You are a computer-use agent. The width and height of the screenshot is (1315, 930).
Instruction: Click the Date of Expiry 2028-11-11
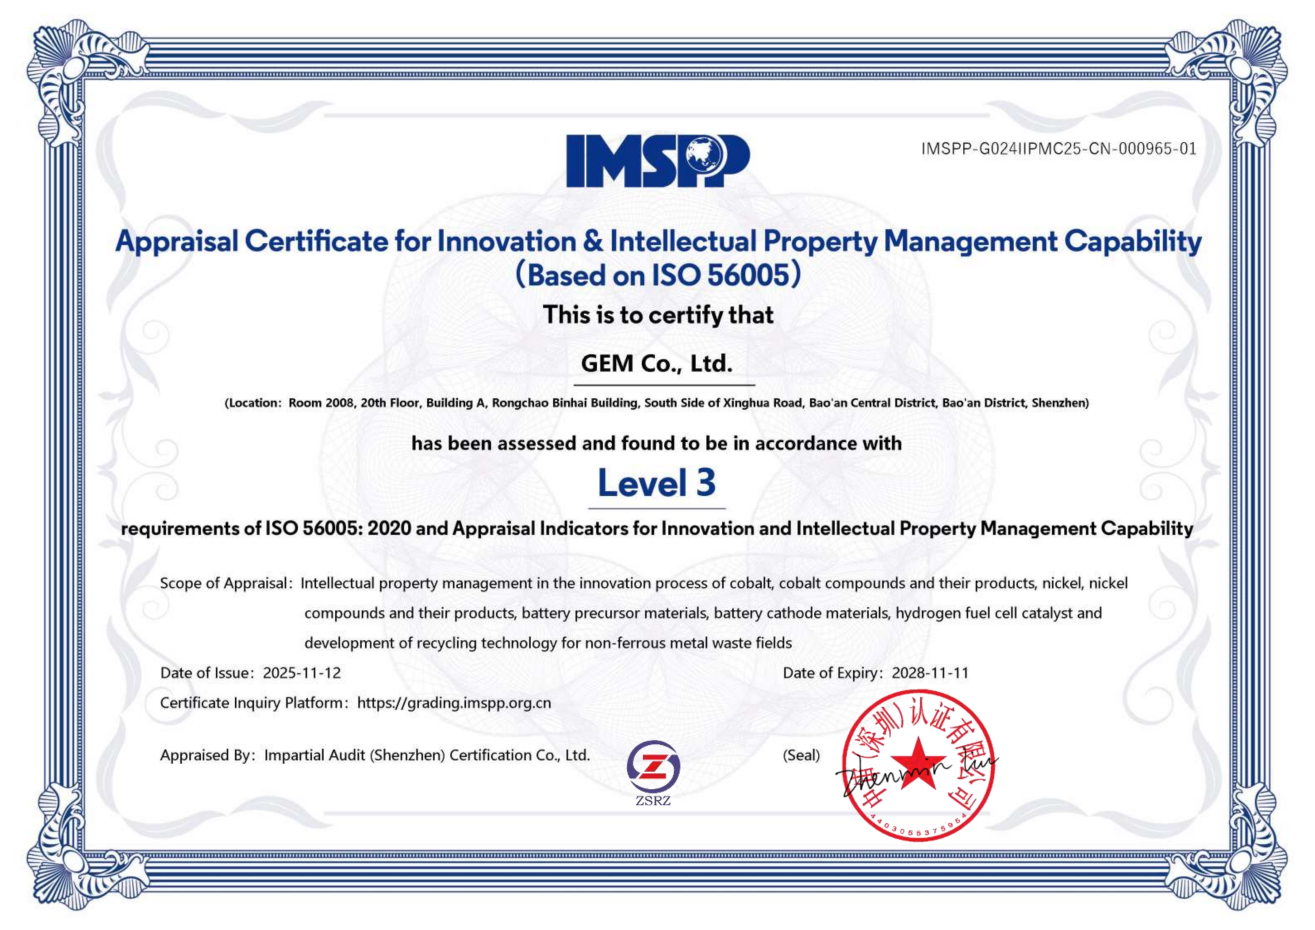(x=929, y=673)
